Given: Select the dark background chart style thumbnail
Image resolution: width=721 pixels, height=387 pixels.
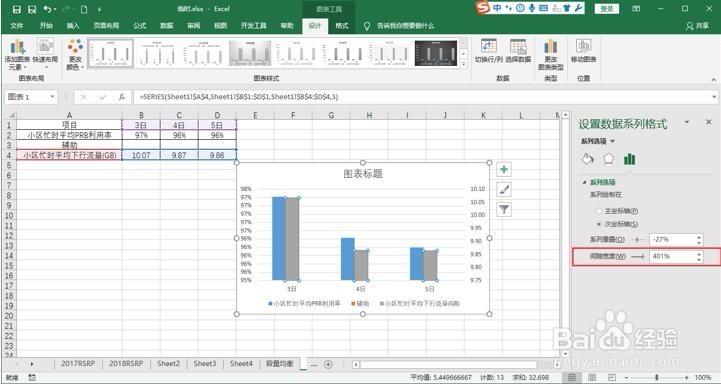Looking at the screenshot, I should click(x=435, y=53).
